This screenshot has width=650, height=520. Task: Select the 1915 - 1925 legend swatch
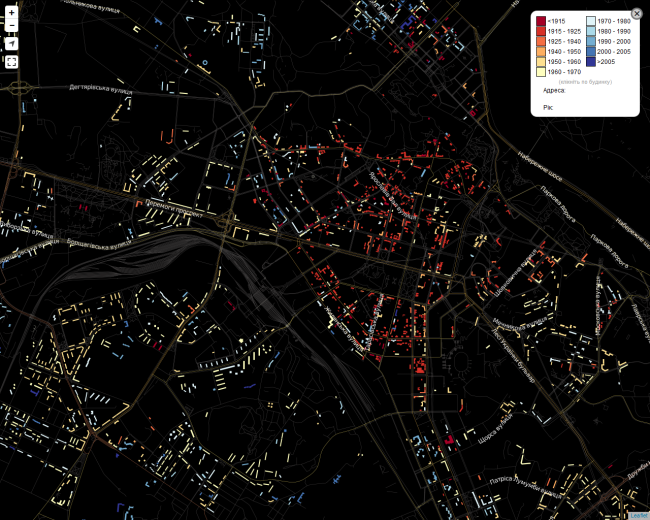tap(540, 32)
